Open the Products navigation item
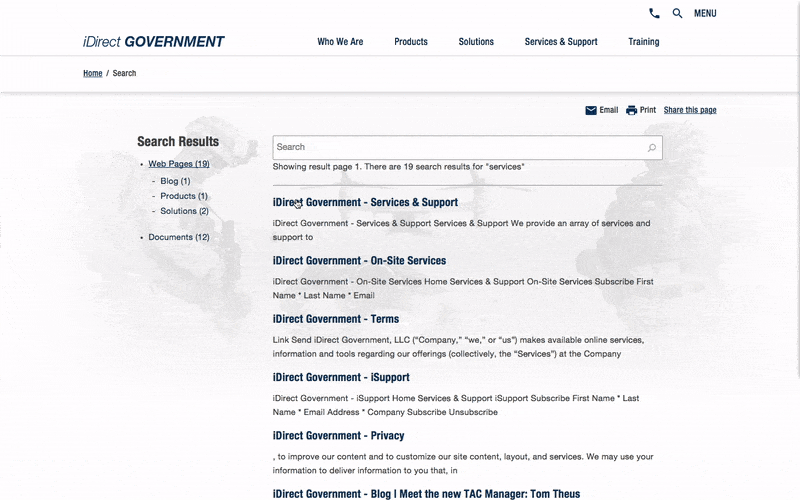Viewport: 800px width, 500px height. pos(411,42)
